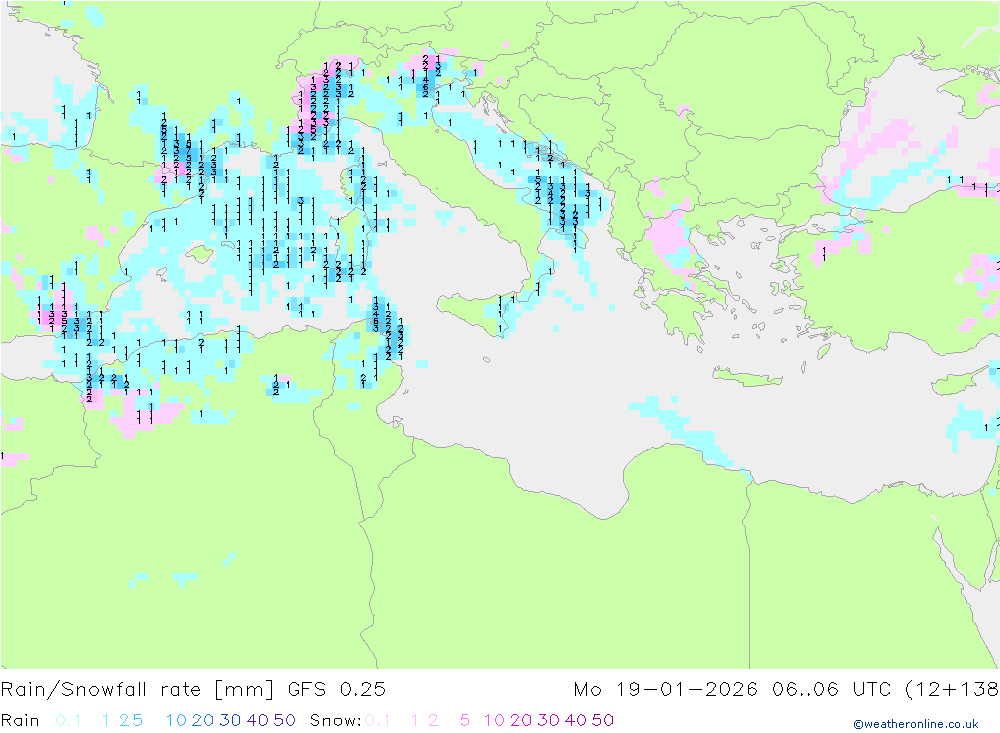Click the Snow: legend label
1000x733 pixels.
tap(335, 720)
